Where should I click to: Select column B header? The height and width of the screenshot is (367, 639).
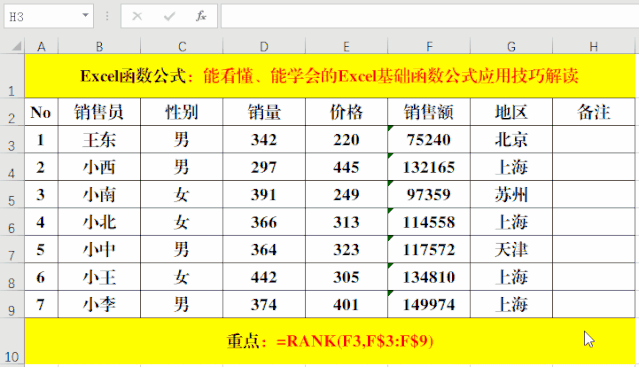[99, 46]
